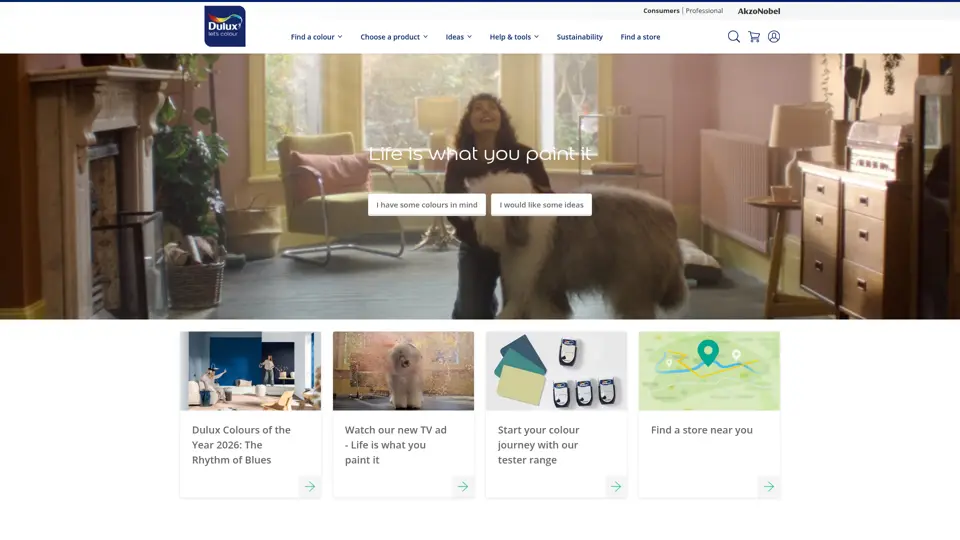Open 'Dulux Colours of the Year 2026' title

click(241, 444)
